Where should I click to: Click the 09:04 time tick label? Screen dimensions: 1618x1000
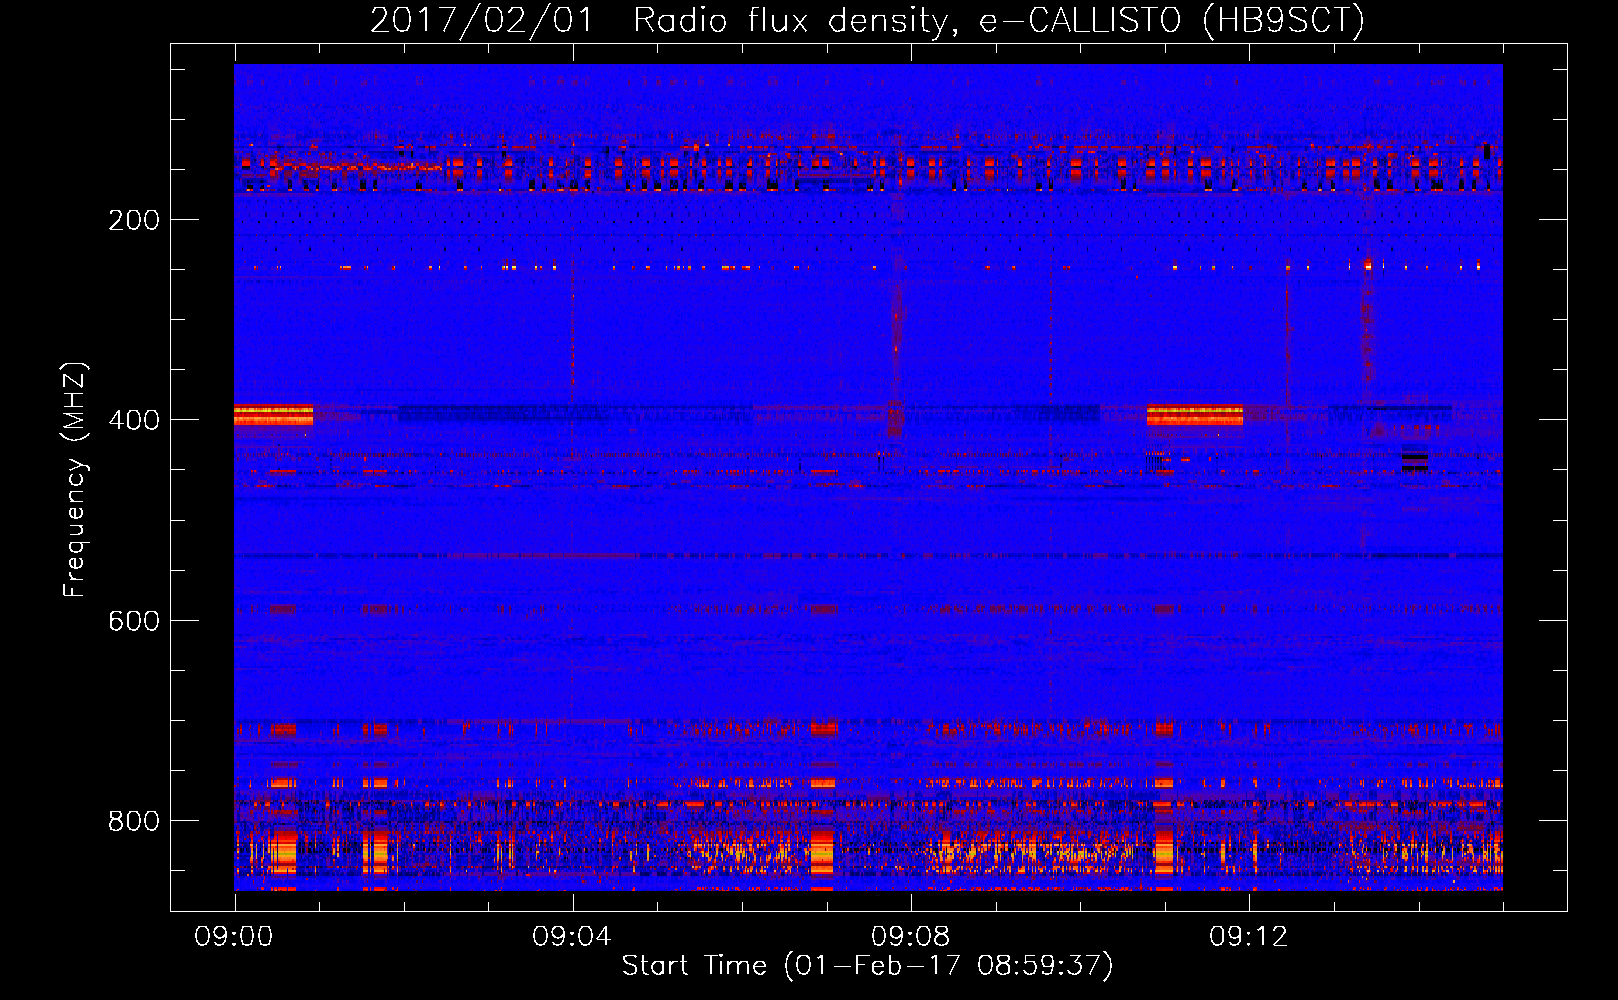pyautogui.click(x=572, y=937)
